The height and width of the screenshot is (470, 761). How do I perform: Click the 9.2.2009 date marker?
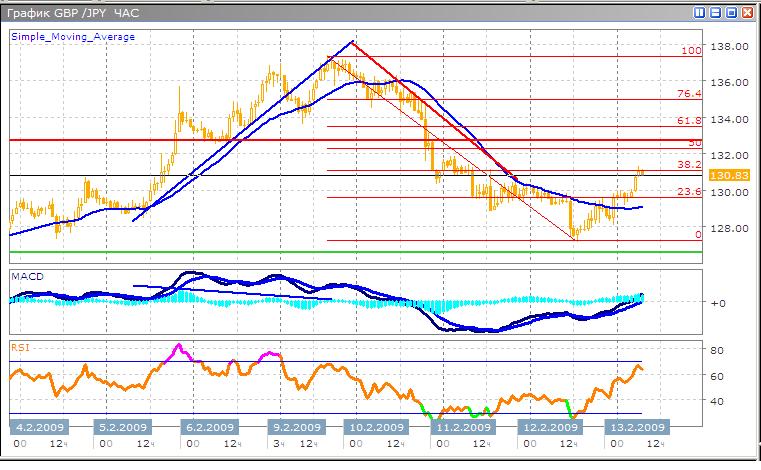295,426
